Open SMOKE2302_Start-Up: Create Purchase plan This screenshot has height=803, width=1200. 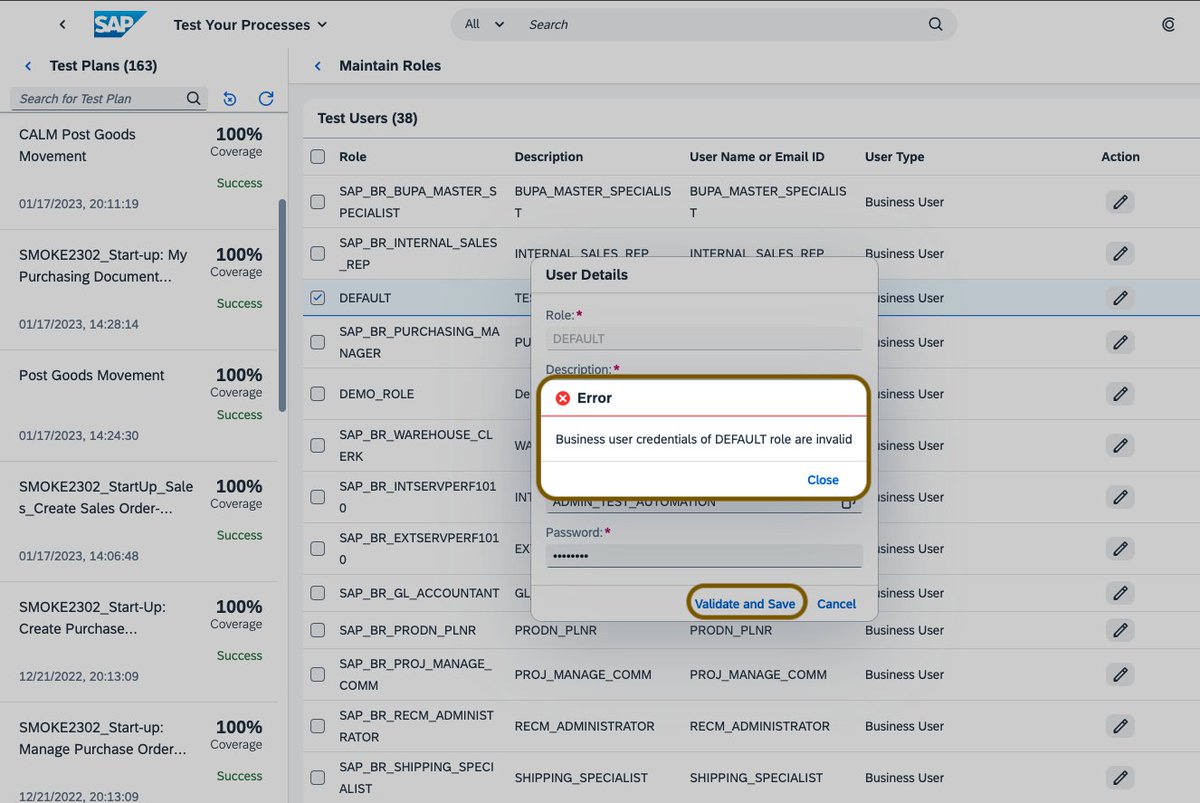140,641
